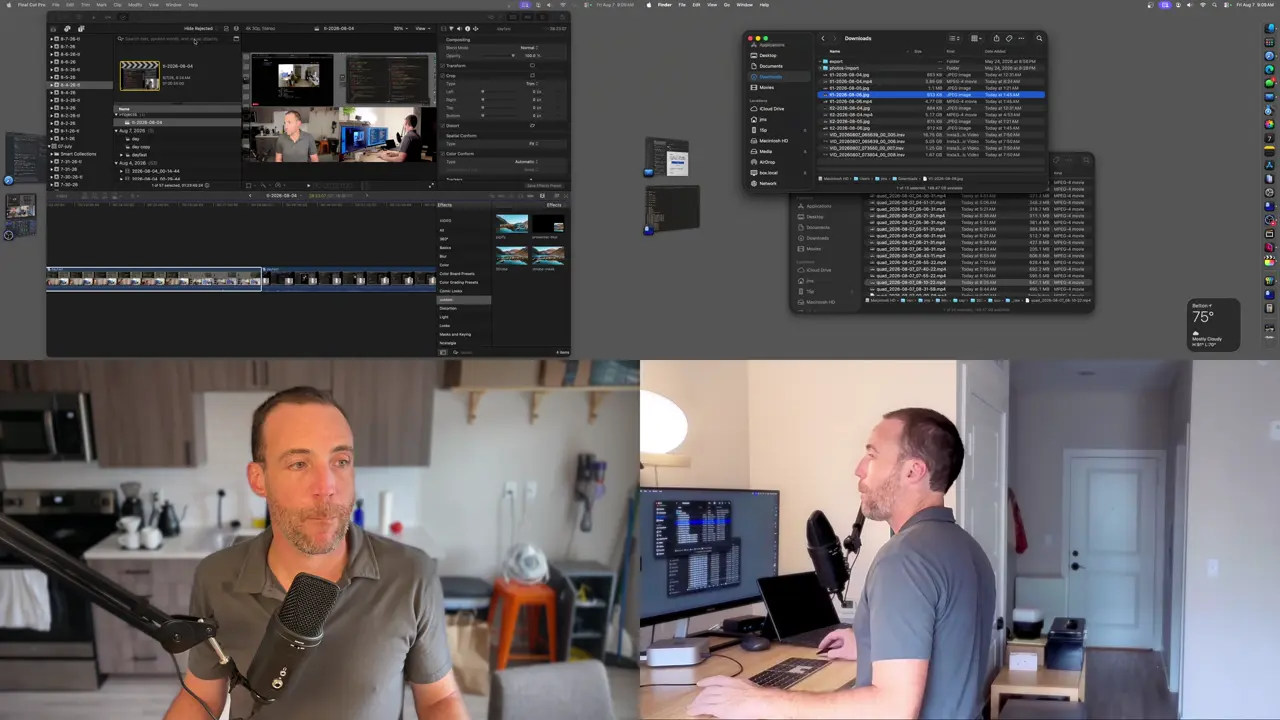Open the Mark menu in Final Cut Pro

click(x=102, y=5)
